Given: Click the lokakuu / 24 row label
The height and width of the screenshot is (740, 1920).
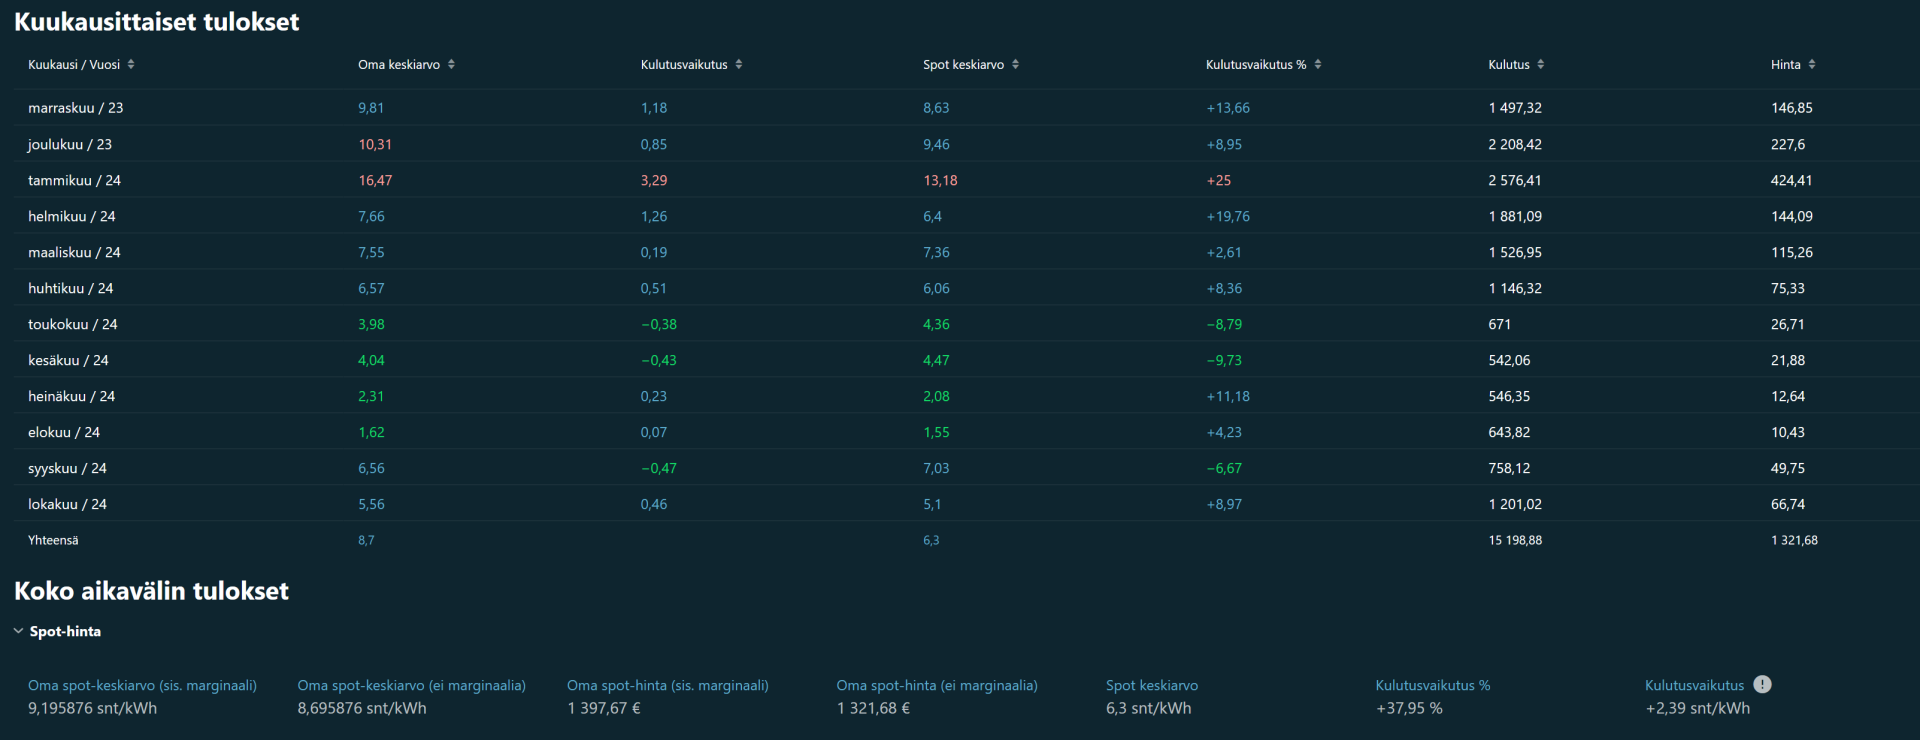Looking at the screenshot, I should point(67,504).
